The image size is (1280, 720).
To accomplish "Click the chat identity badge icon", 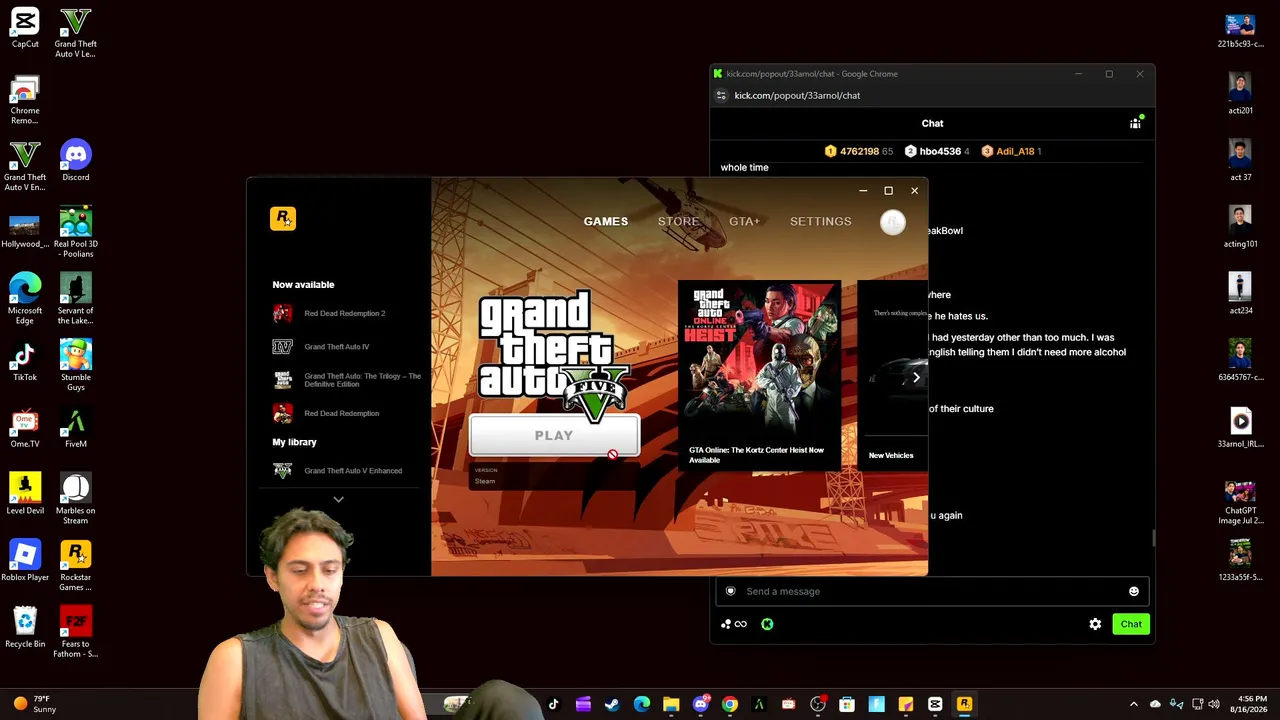I will pos(731,591).
